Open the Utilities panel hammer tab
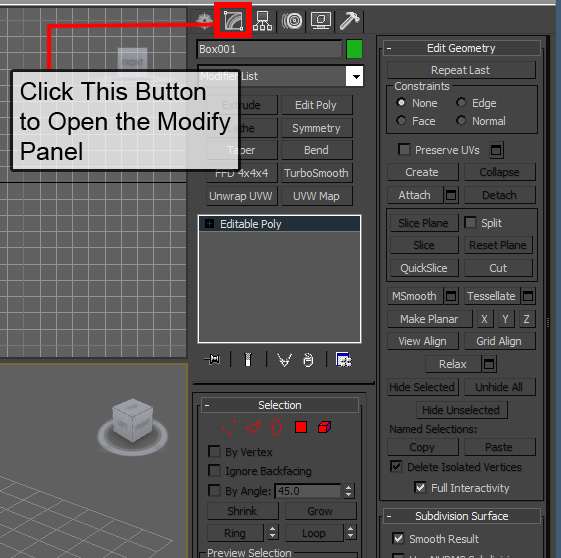 coord(349,20)
